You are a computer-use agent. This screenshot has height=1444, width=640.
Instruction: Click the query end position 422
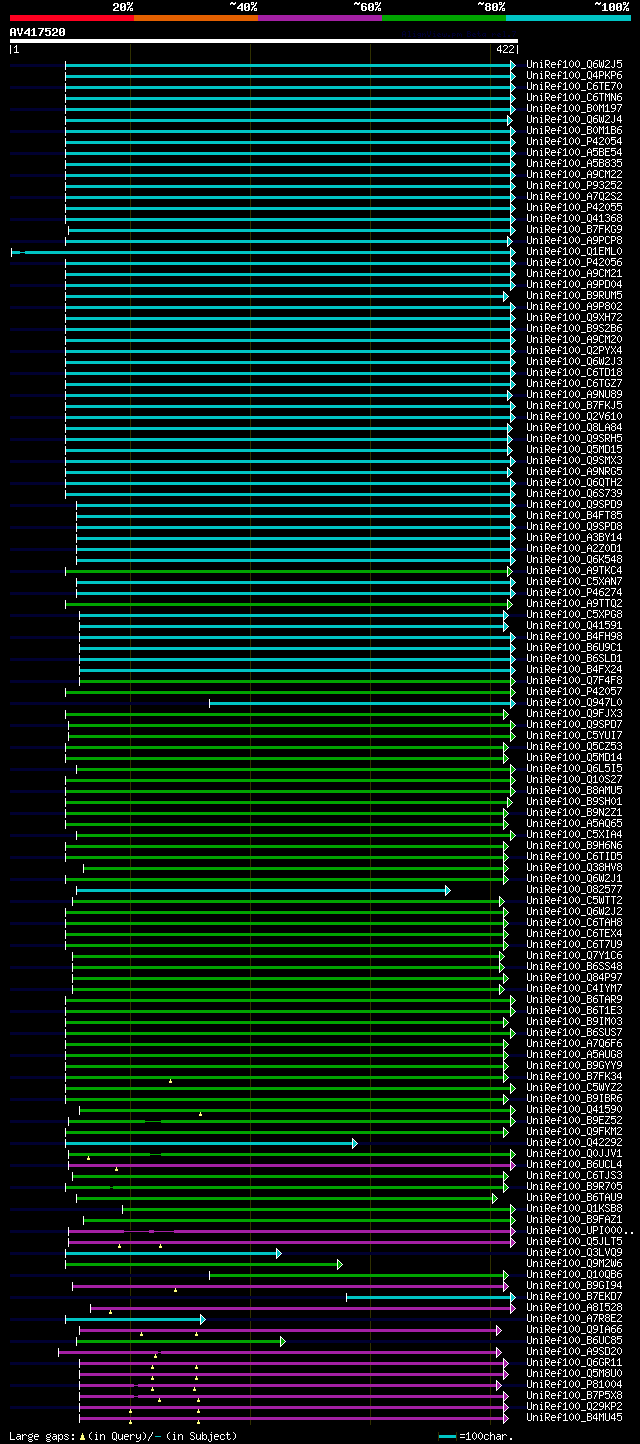click(x=504, y=49)
